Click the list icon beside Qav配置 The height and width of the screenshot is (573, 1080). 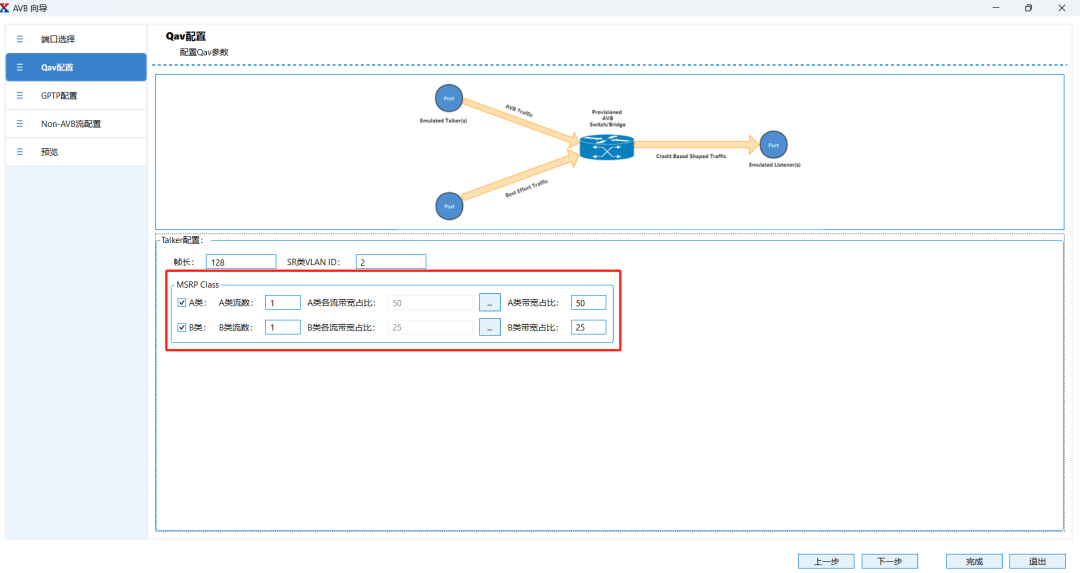tap(19, 67)
